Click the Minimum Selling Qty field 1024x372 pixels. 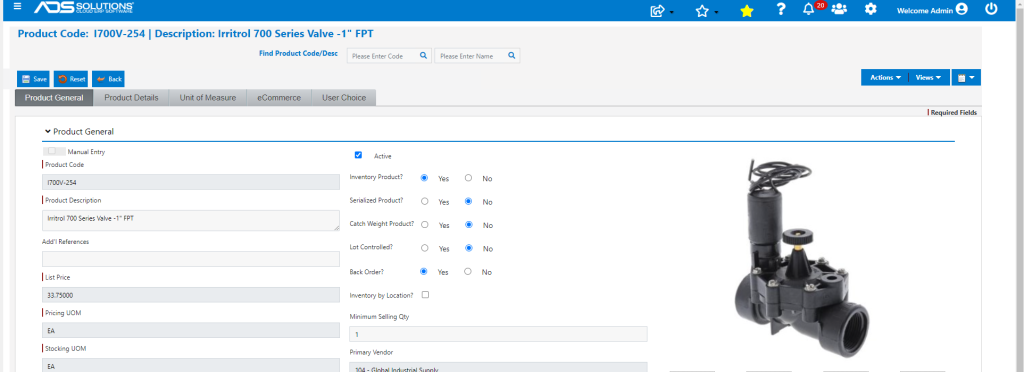coord(498,334)
